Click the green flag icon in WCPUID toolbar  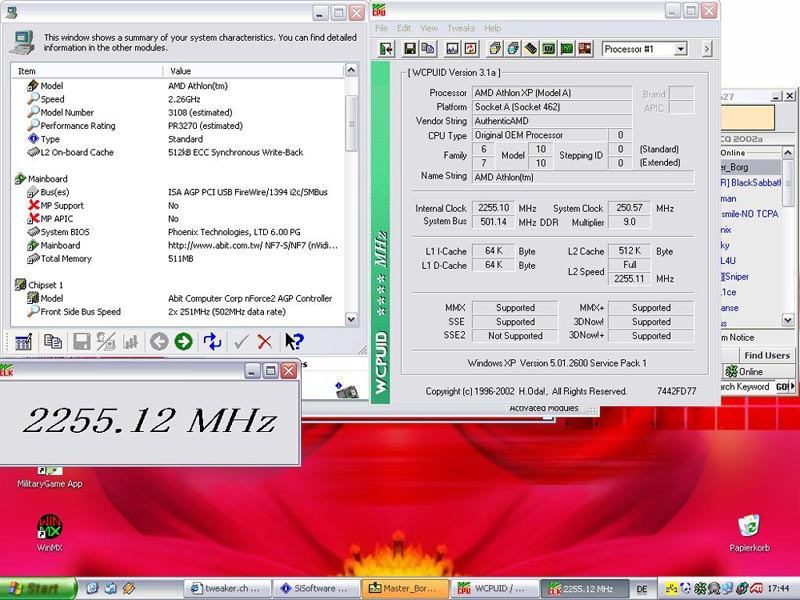click(567, 49)
